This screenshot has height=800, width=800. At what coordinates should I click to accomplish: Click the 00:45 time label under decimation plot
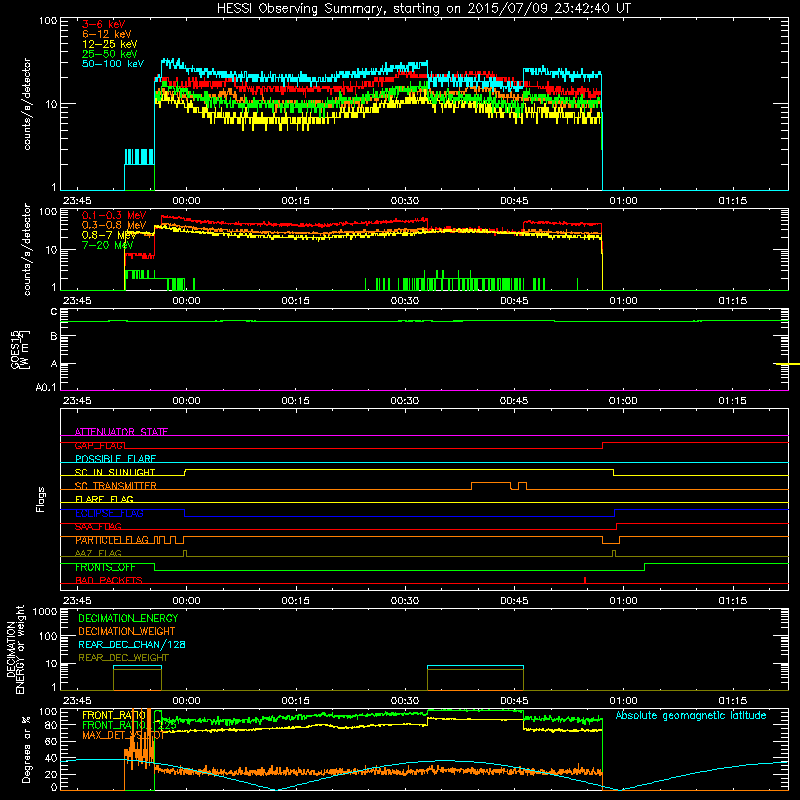514,701
